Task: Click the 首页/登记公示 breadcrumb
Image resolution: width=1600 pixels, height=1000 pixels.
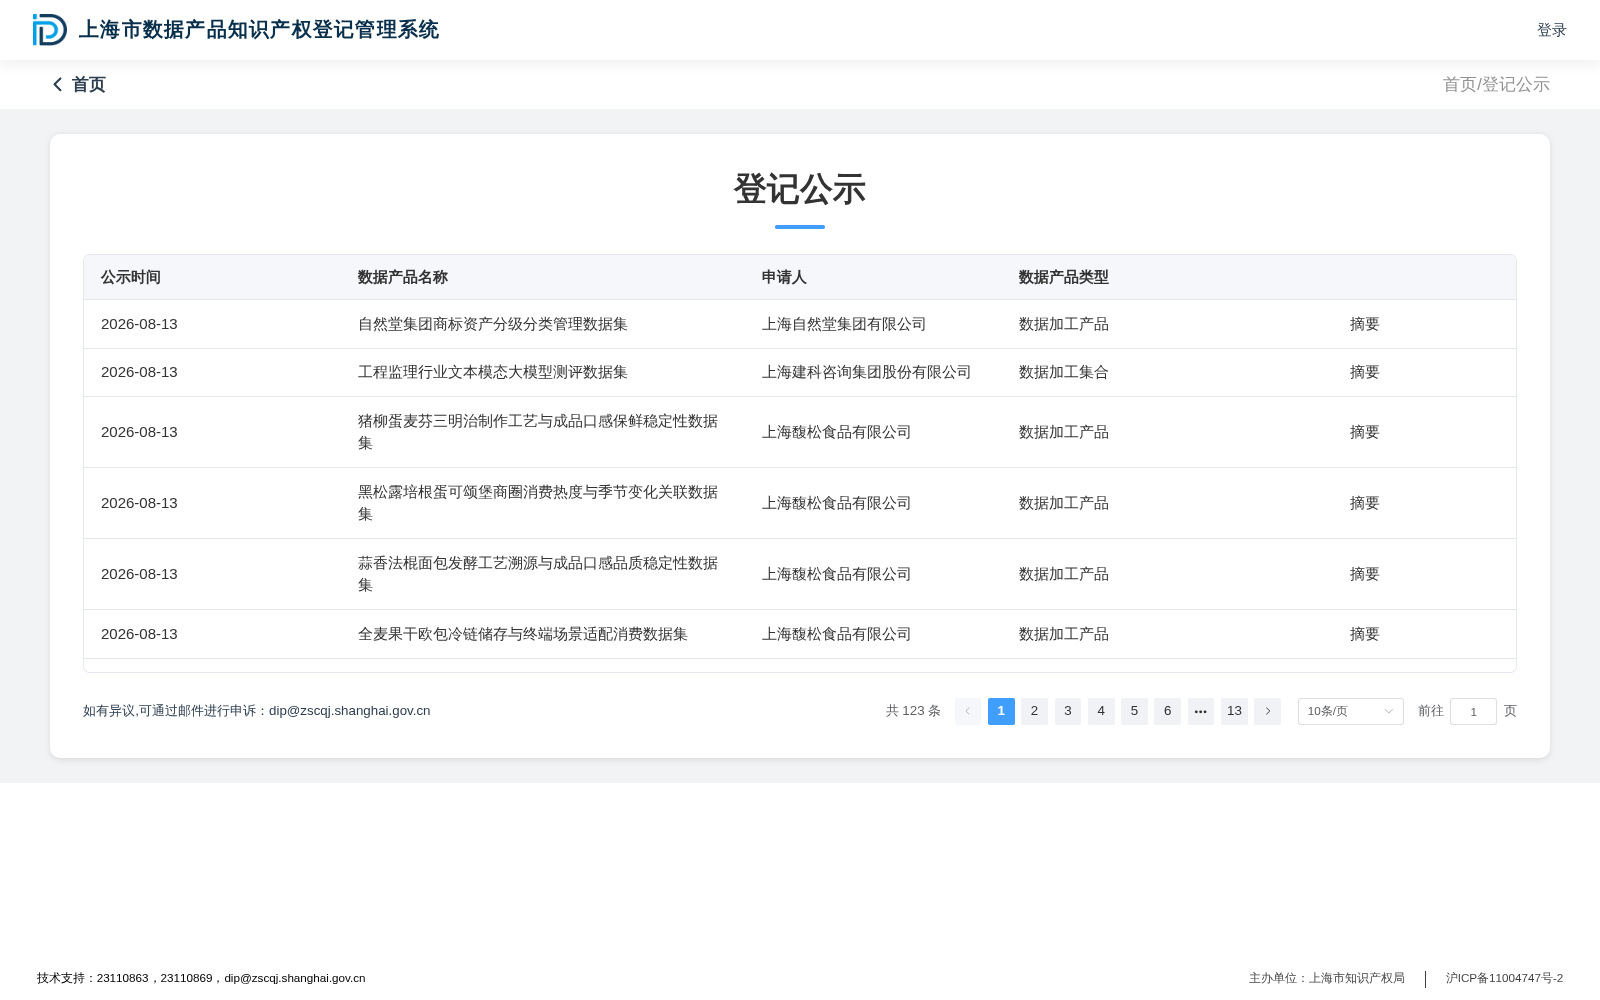Action: [x=1496, y=85]
